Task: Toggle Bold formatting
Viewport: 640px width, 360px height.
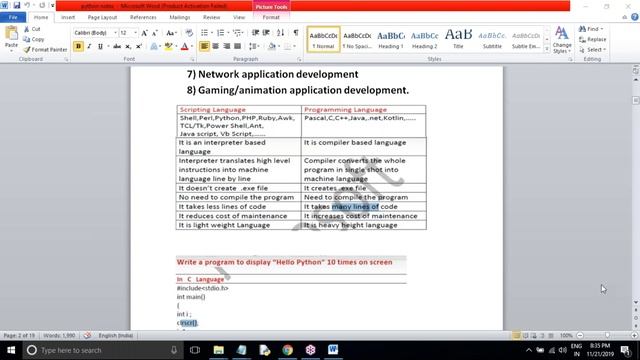Action: click(x=78, y=46)
